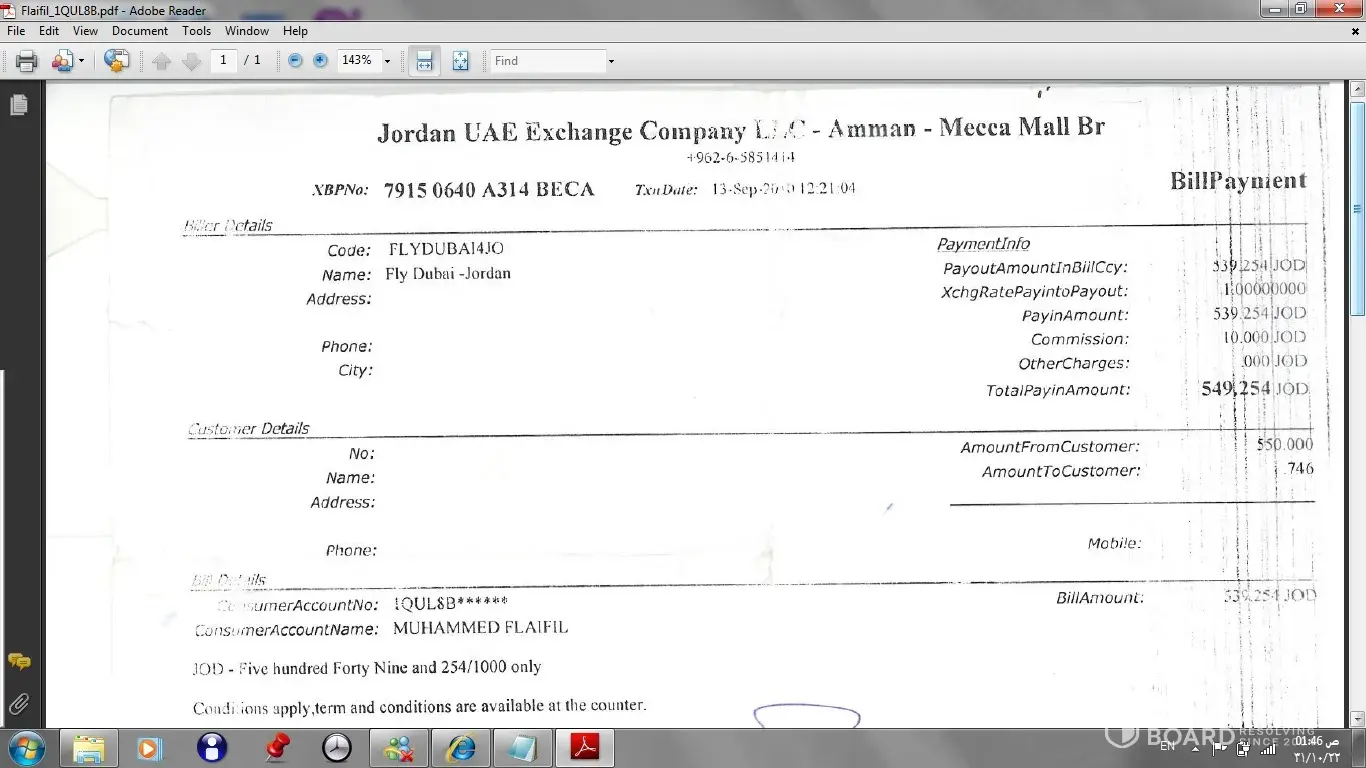Click the vertical scrollbar thumb

tap(1357, 208)
